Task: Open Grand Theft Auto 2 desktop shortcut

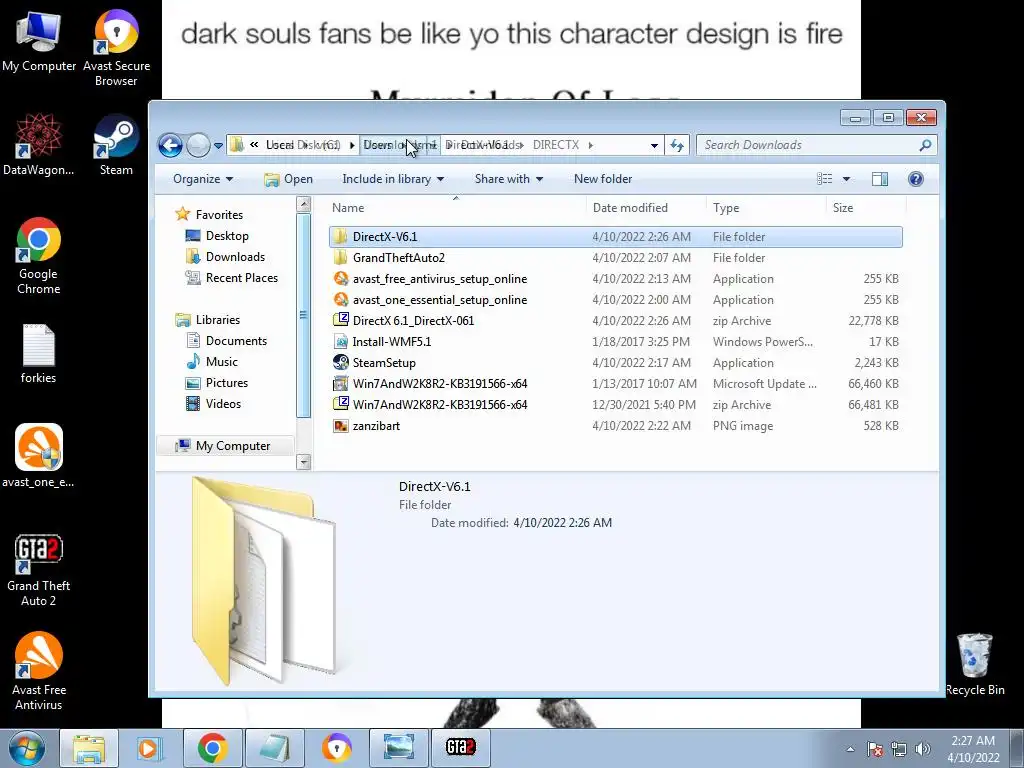Action: [x=39, y=570]
